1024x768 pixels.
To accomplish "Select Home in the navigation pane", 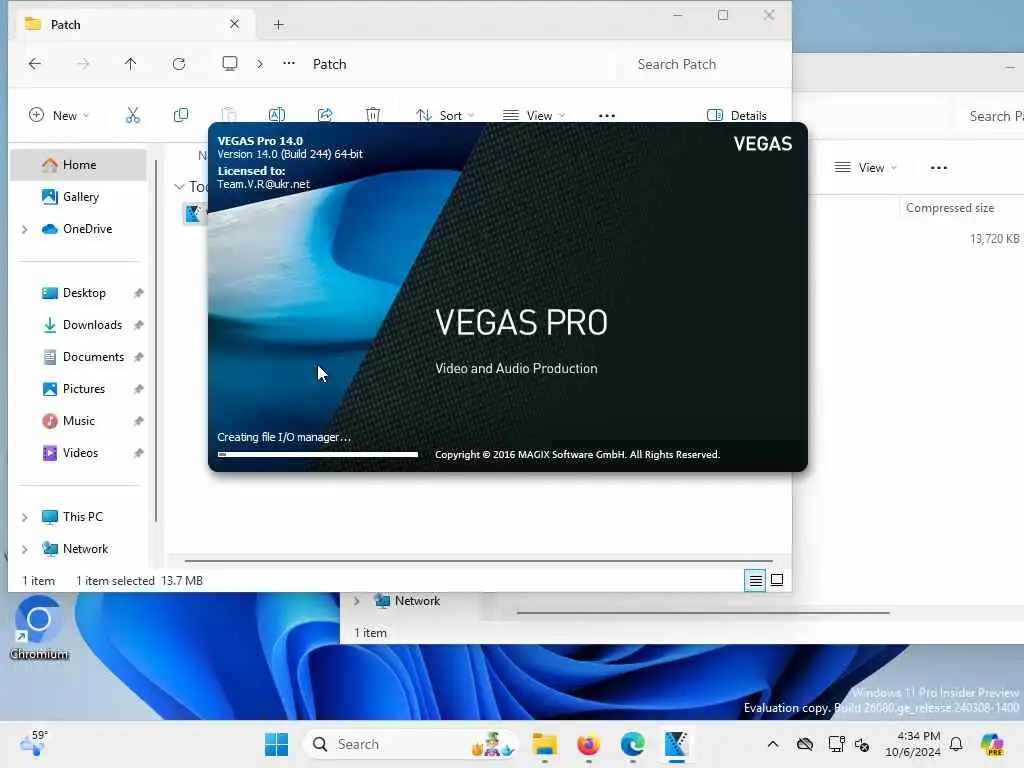I will [x=79, y=165].
